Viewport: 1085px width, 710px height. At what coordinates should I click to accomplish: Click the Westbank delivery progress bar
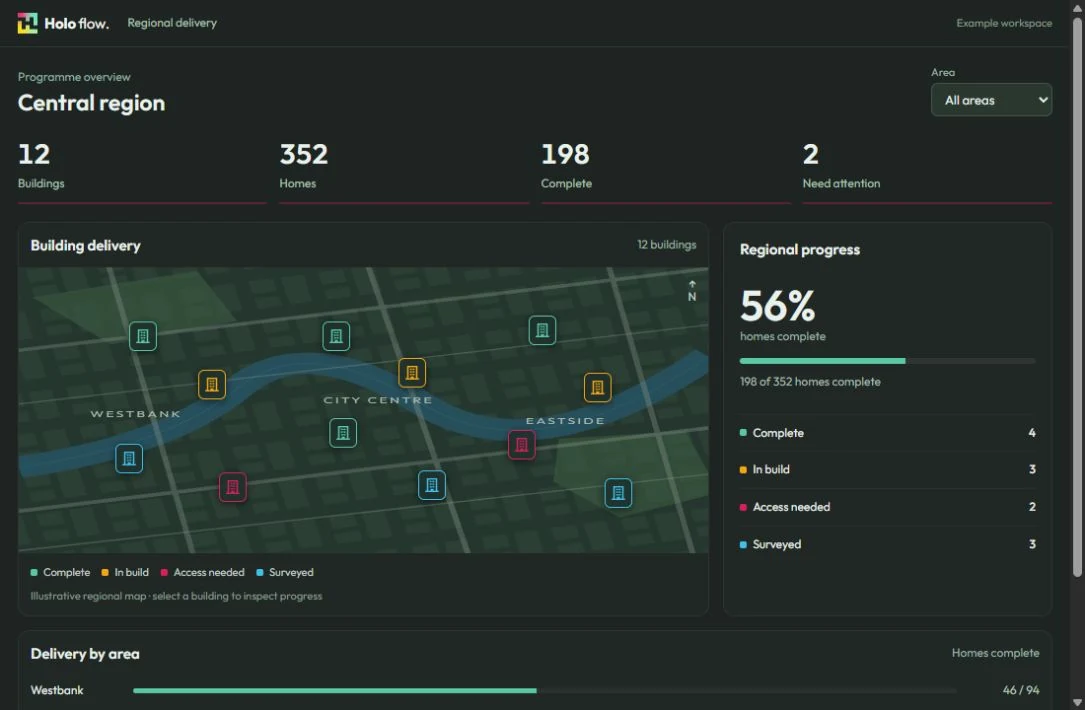tap(545, 691)
